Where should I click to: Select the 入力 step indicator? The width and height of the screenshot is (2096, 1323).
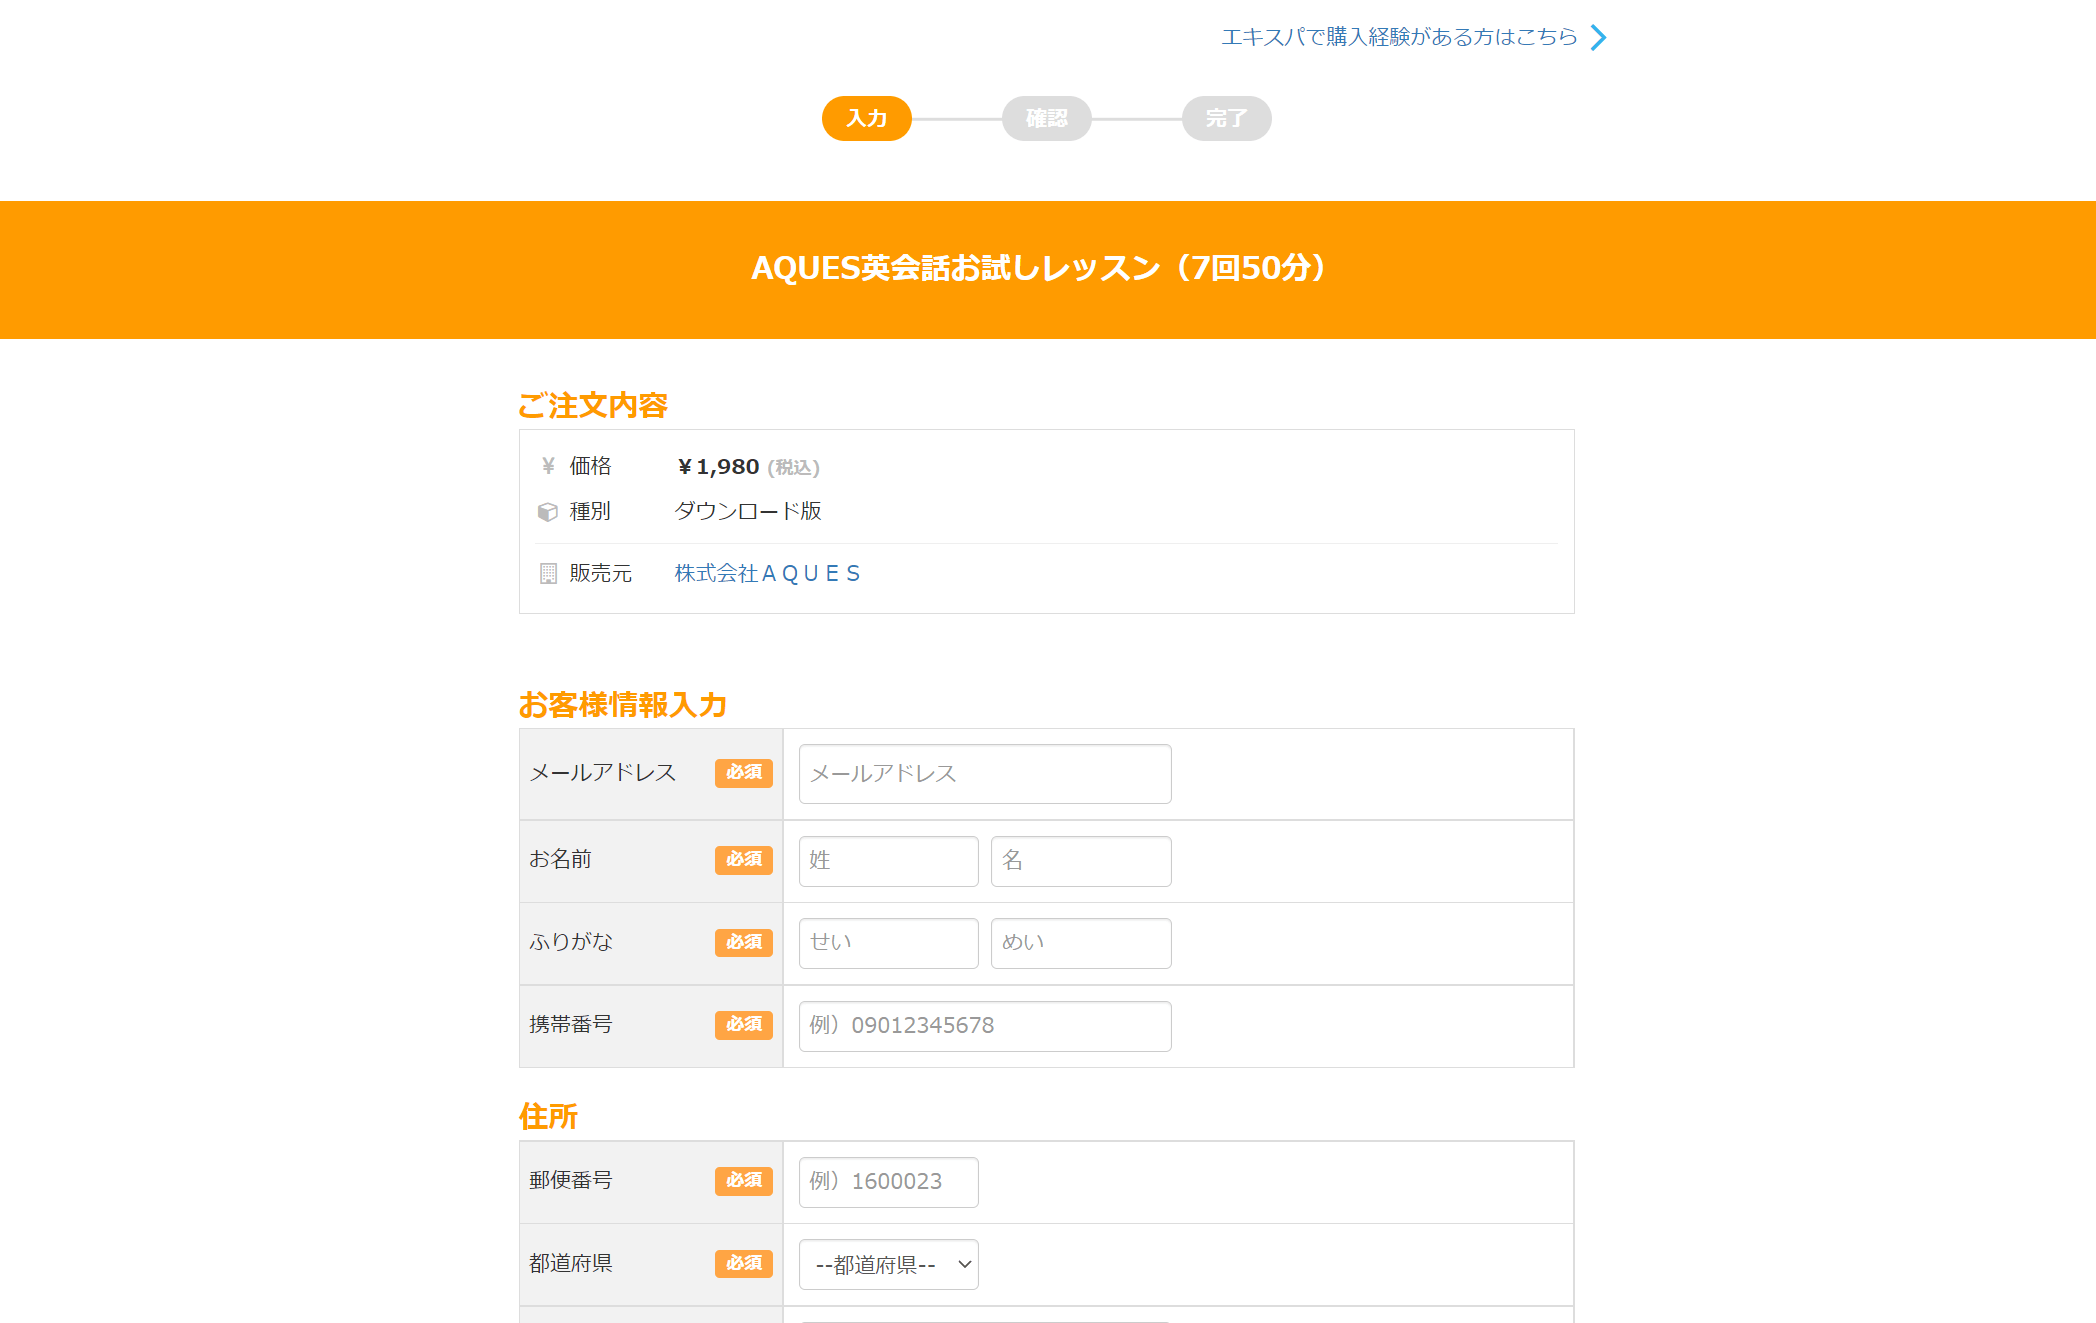tap(866, 119)
